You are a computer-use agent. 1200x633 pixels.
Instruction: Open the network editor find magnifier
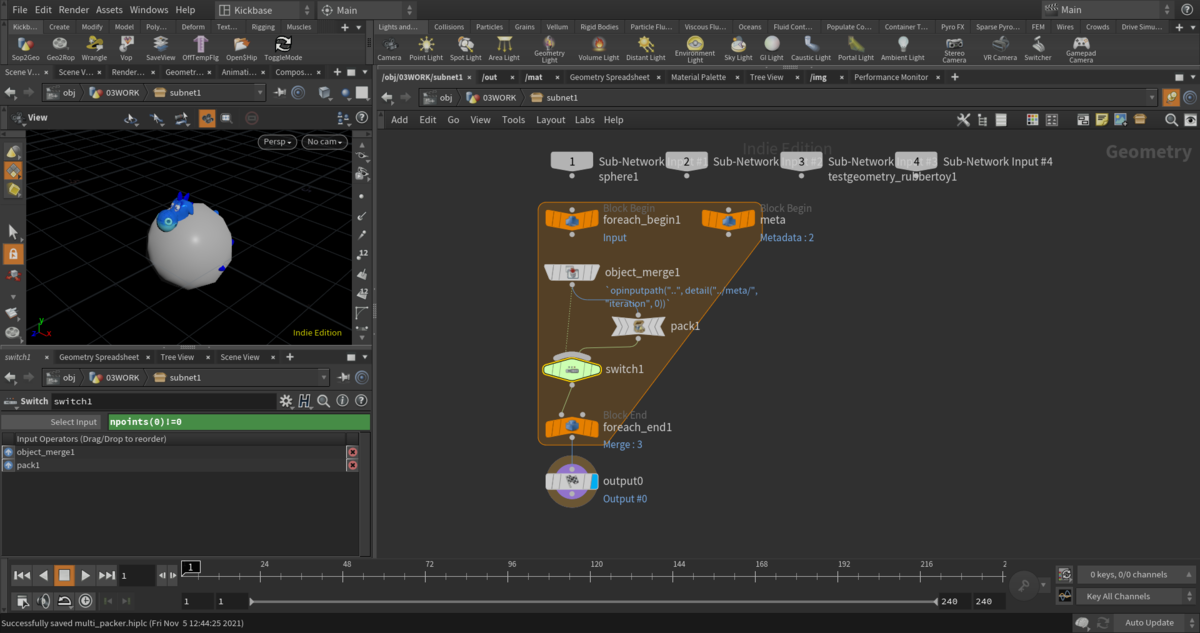tap(1171, 120)
